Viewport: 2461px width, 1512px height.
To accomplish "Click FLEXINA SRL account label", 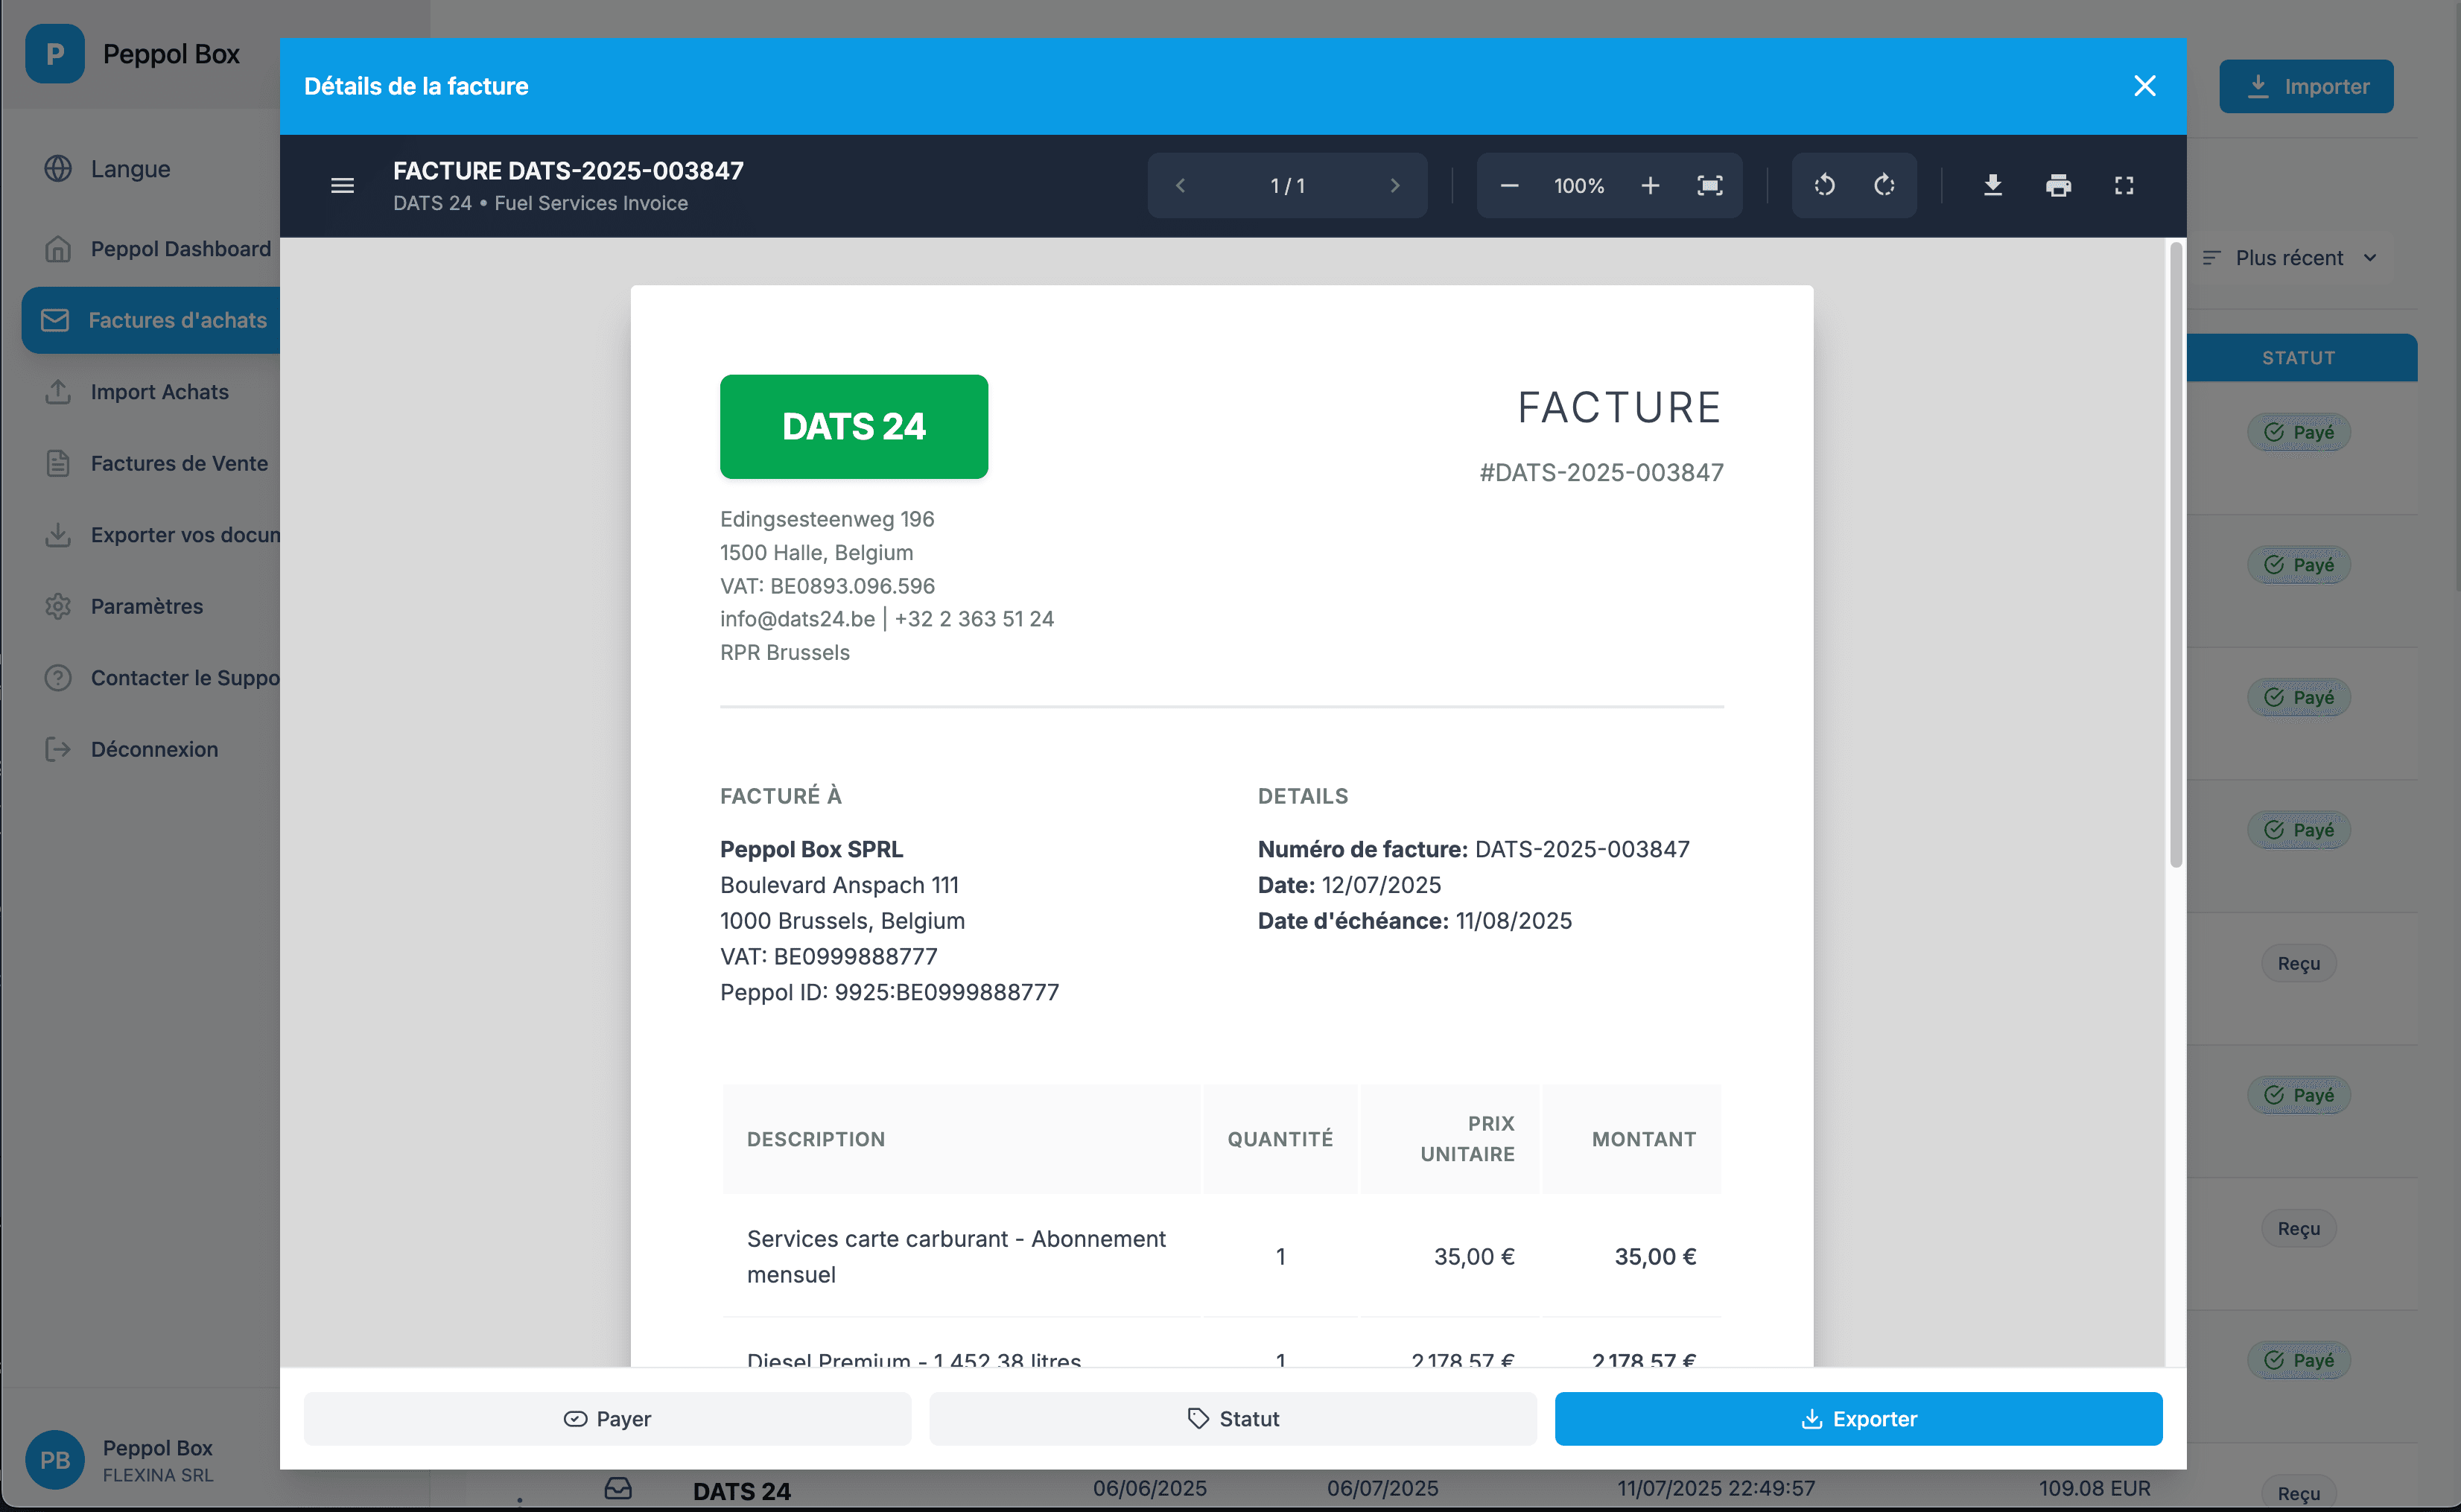I will point(158,1475).
